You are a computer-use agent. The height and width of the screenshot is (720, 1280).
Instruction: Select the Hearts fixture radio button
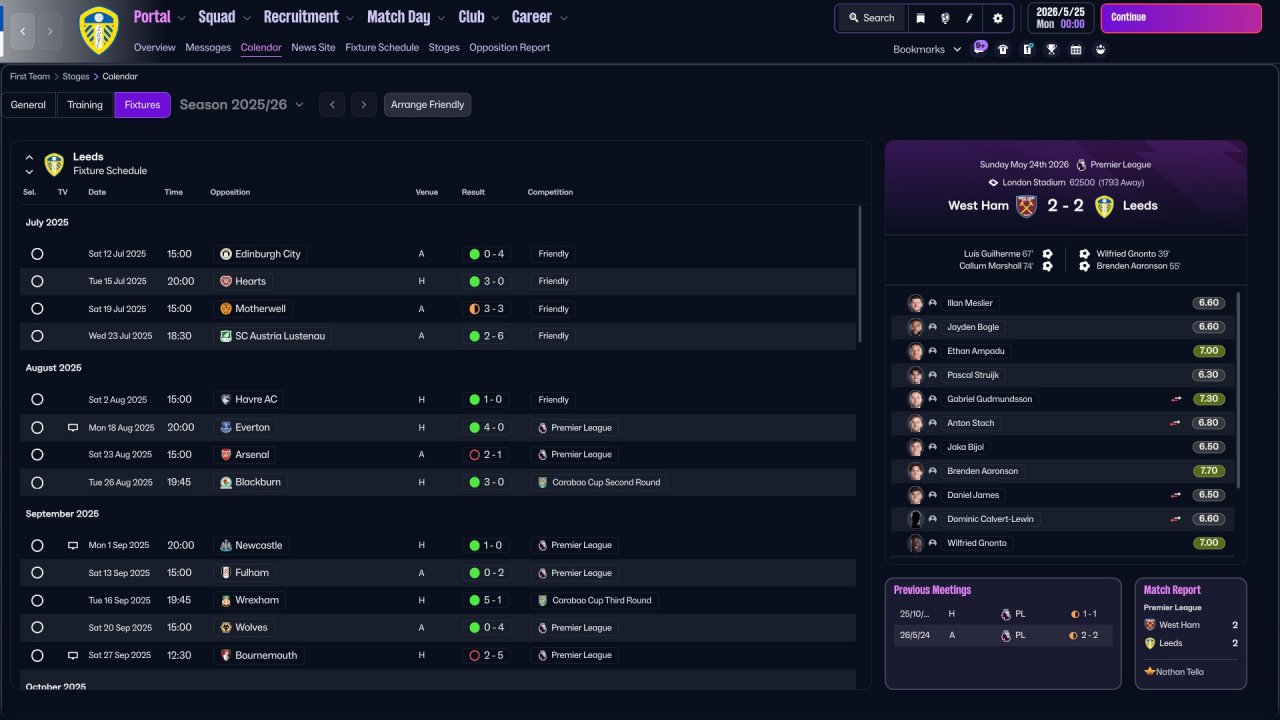[37, 282]
